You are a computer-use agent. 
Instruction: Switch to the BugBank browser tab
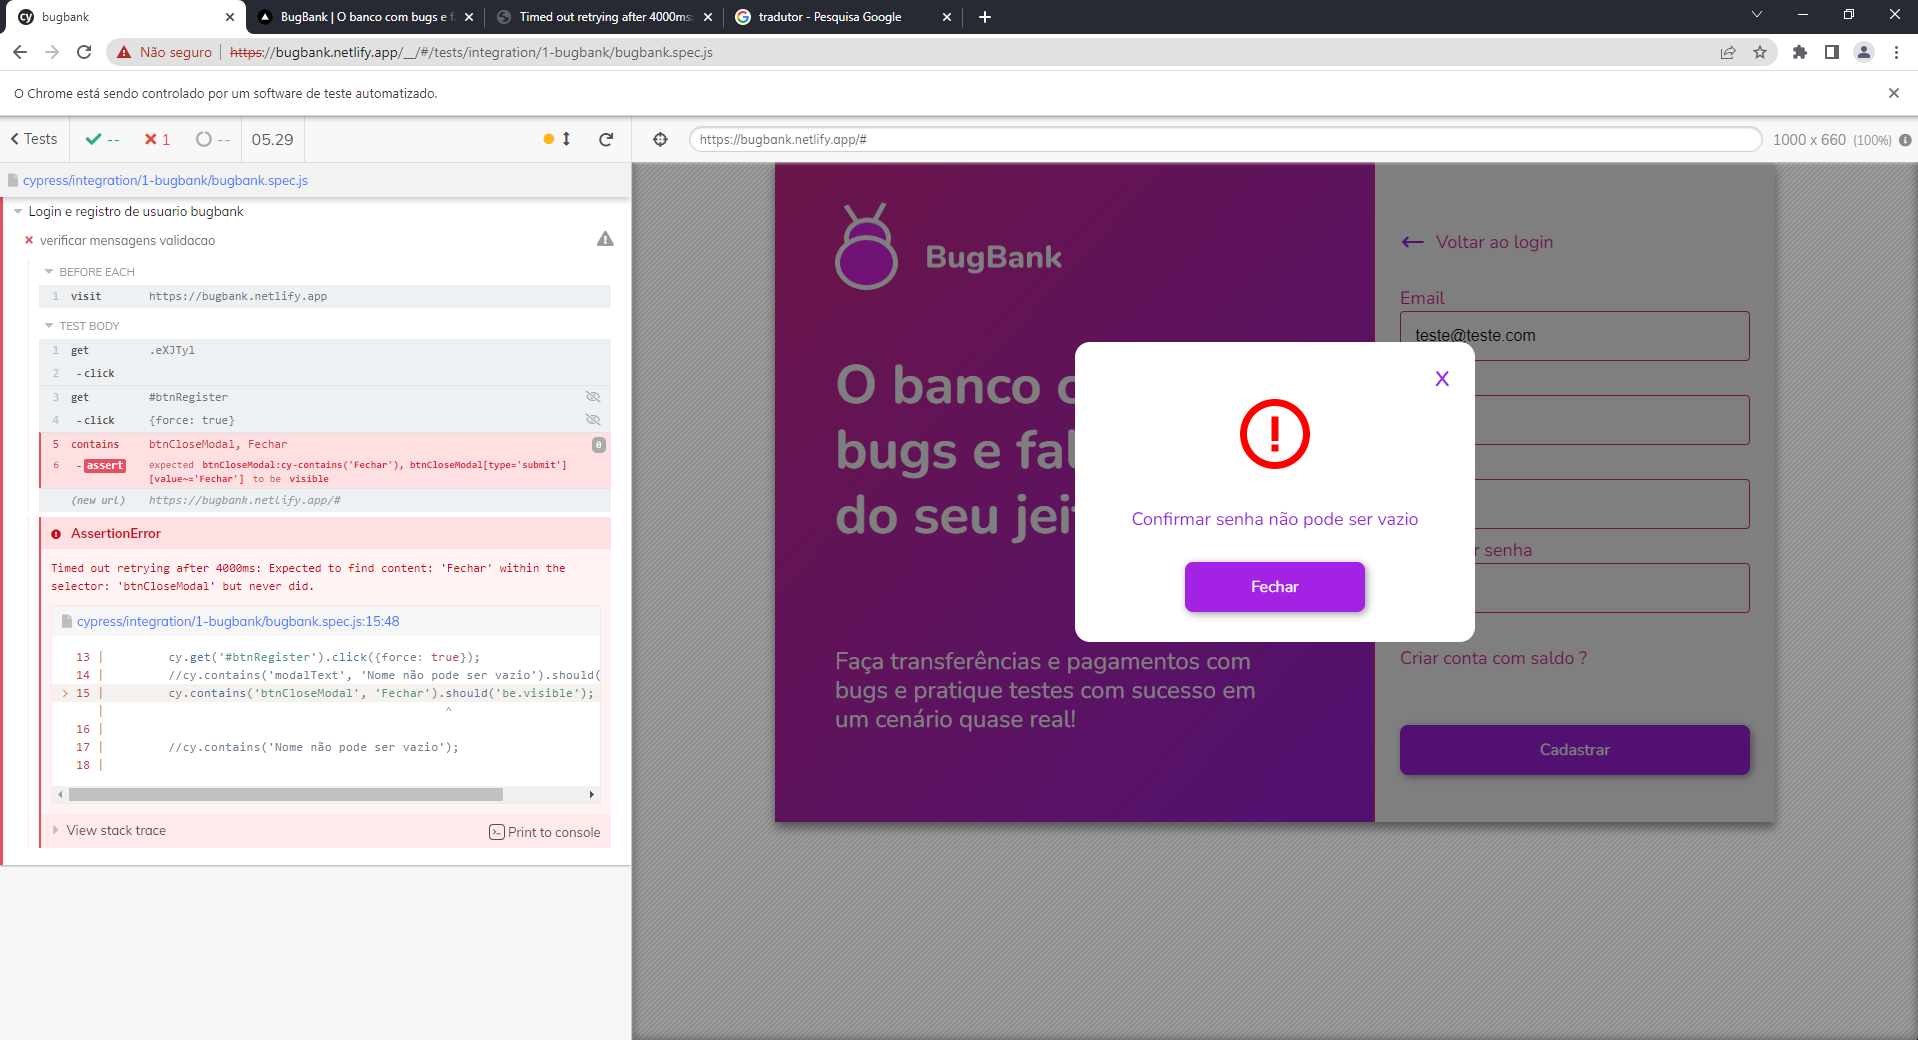coord(366,17)
